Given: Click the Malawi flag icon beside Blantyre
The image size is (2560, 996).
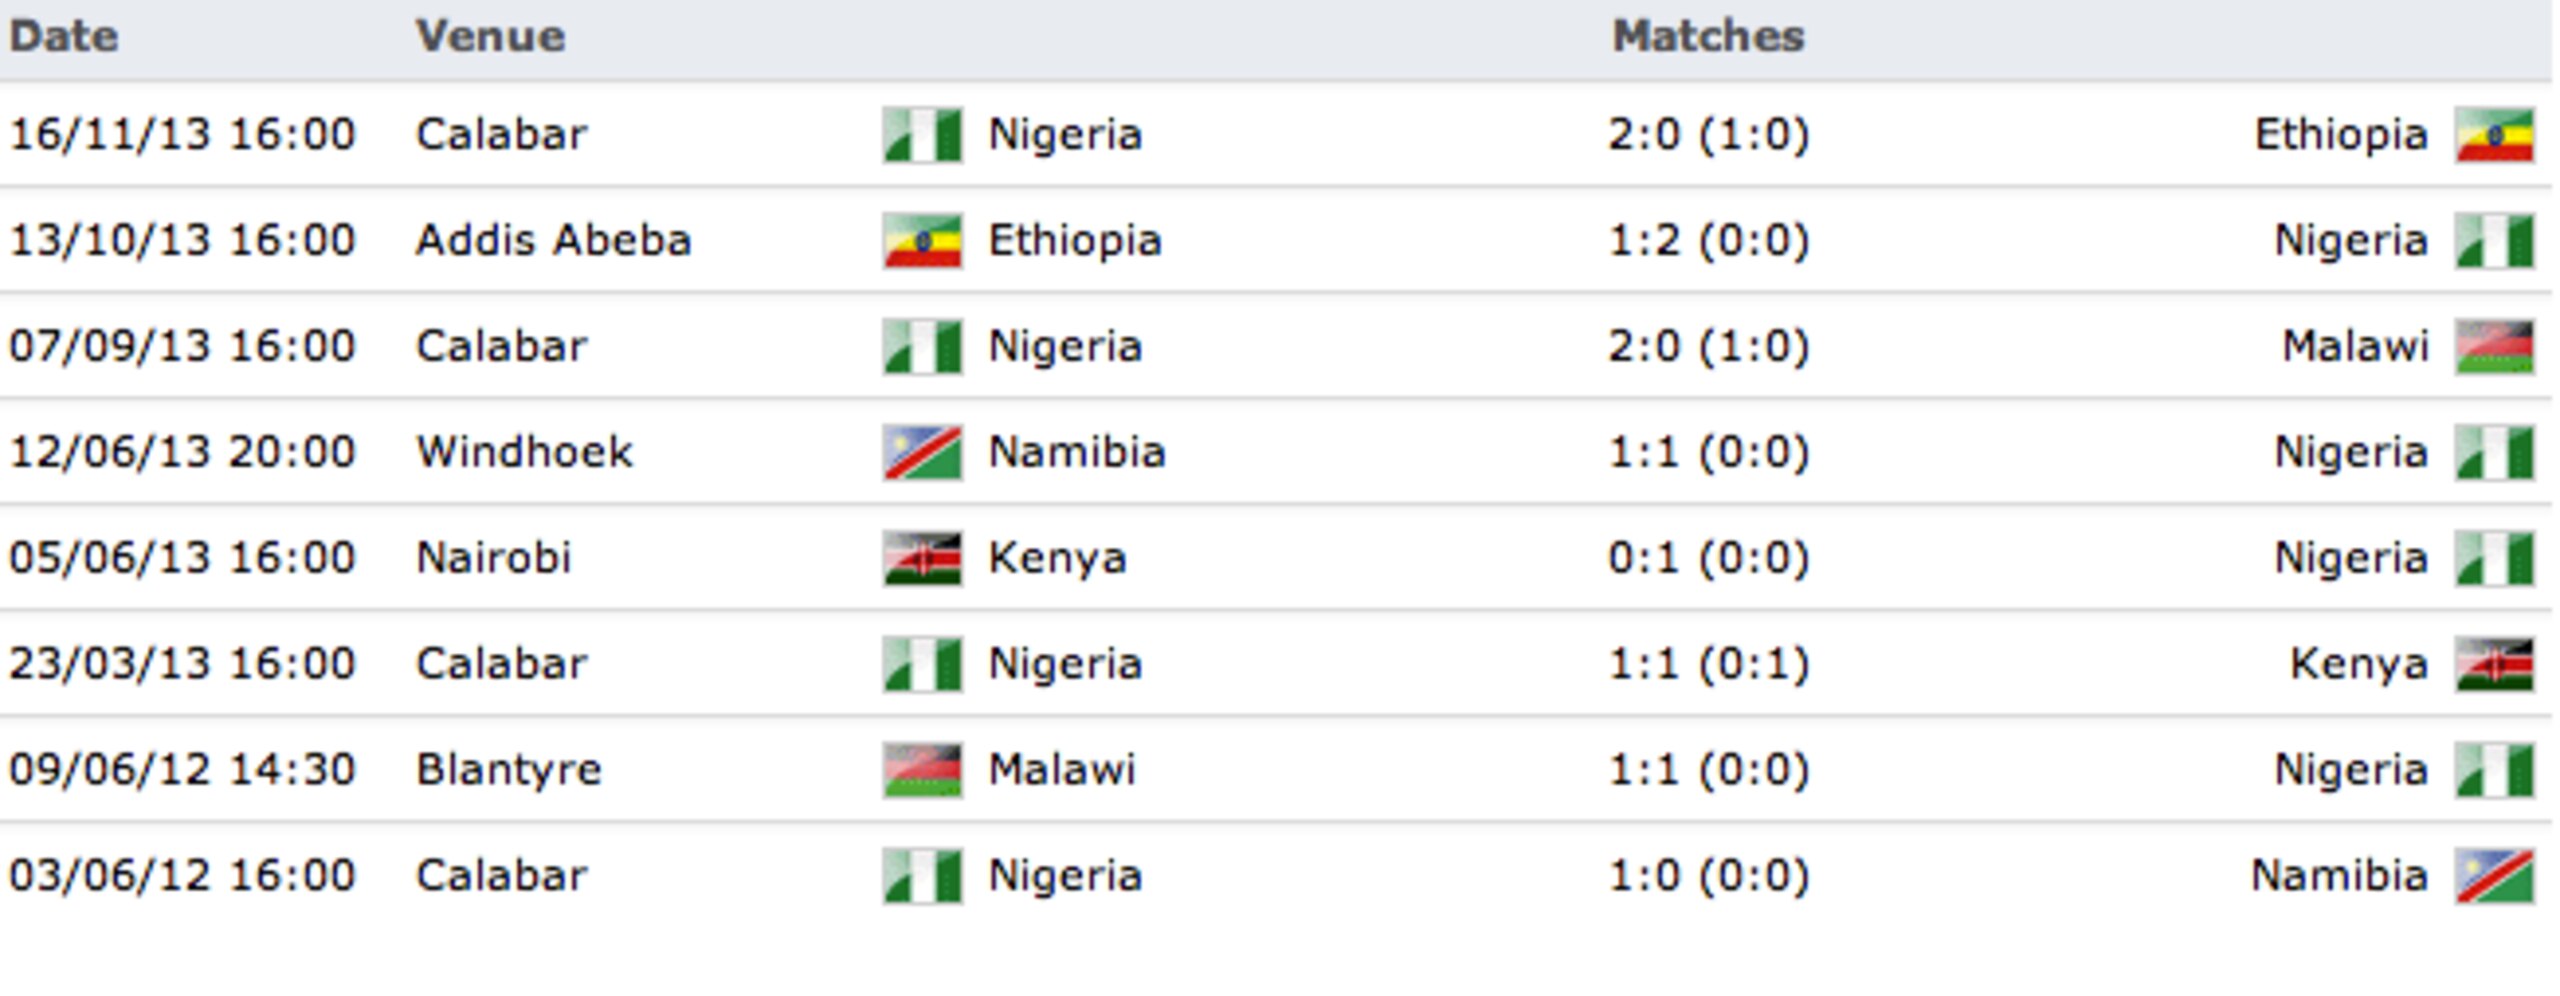Looking at the screenshot, I should 922,770.
